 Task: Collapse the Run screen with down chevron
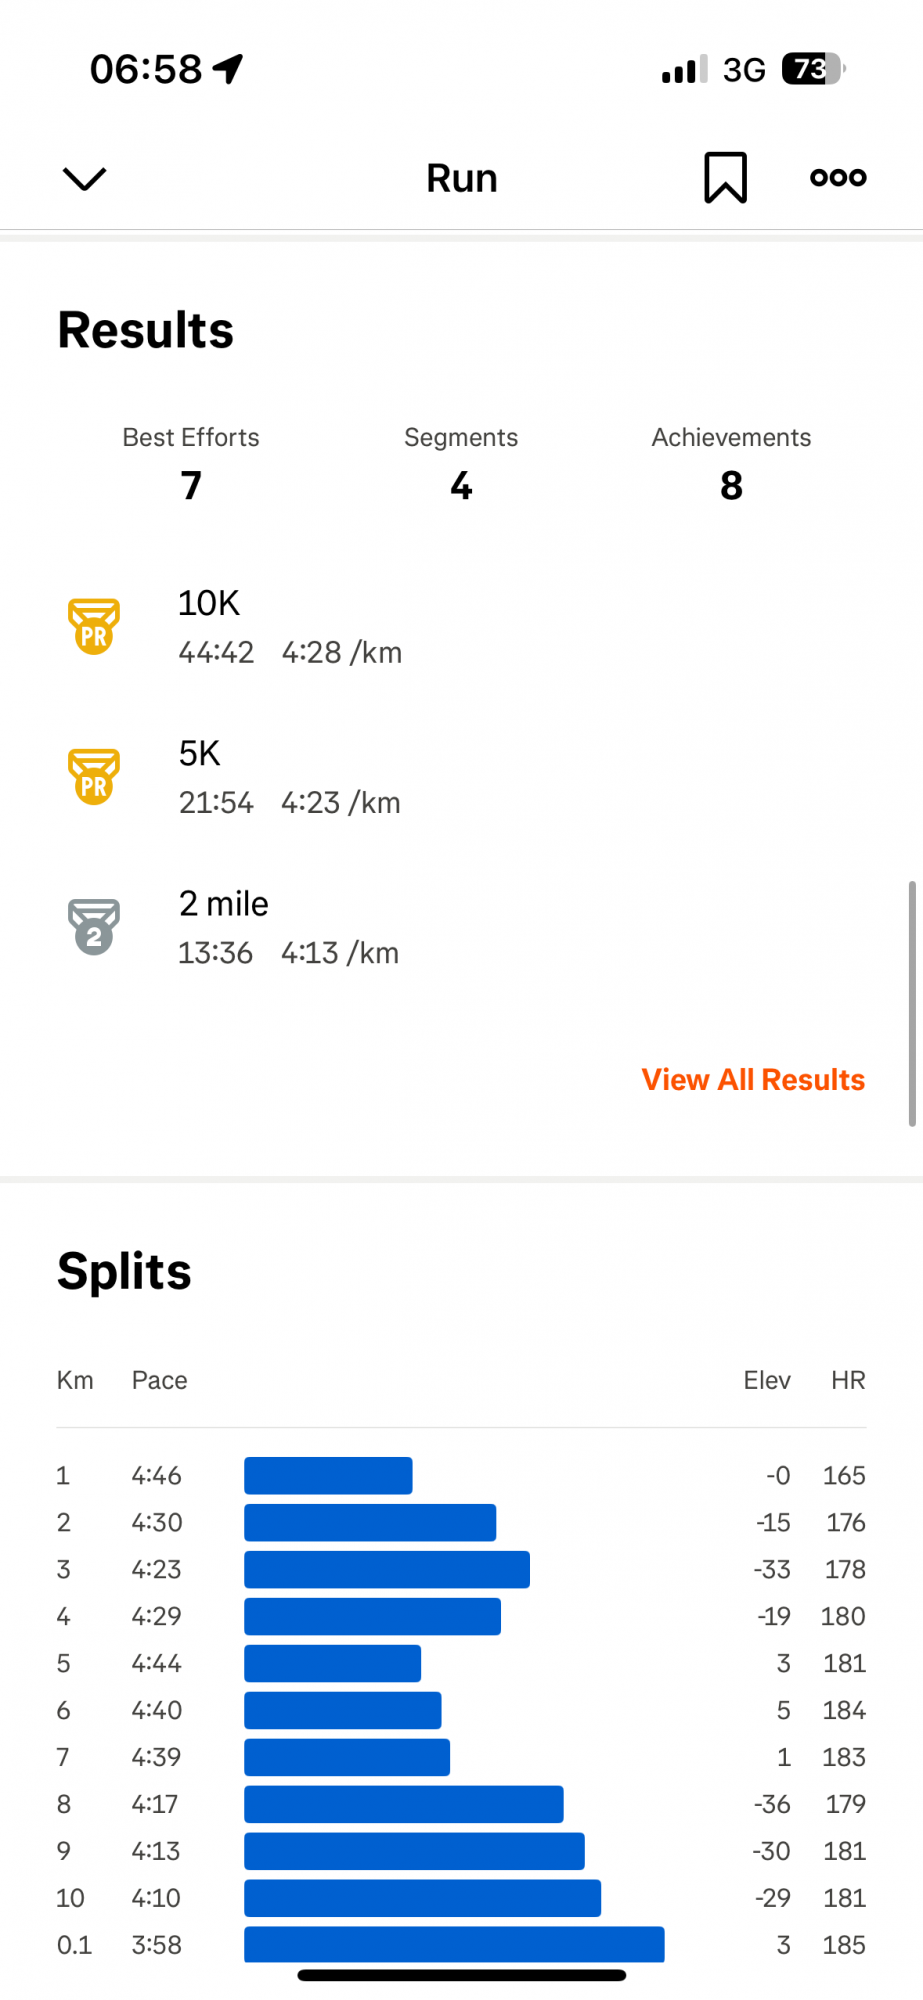(x=84, y=178)
